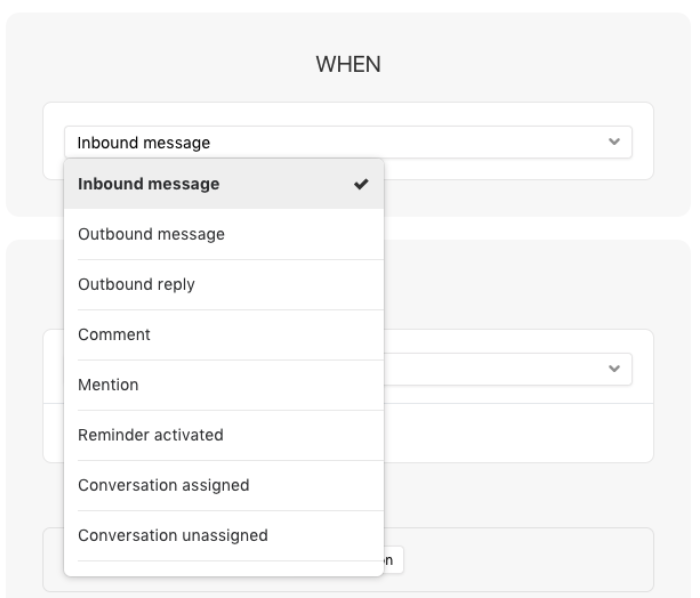The height and width of the screenshot is (598, 700).
Task: Choose Outbound message from the list
Action: [x=224, y=234]
